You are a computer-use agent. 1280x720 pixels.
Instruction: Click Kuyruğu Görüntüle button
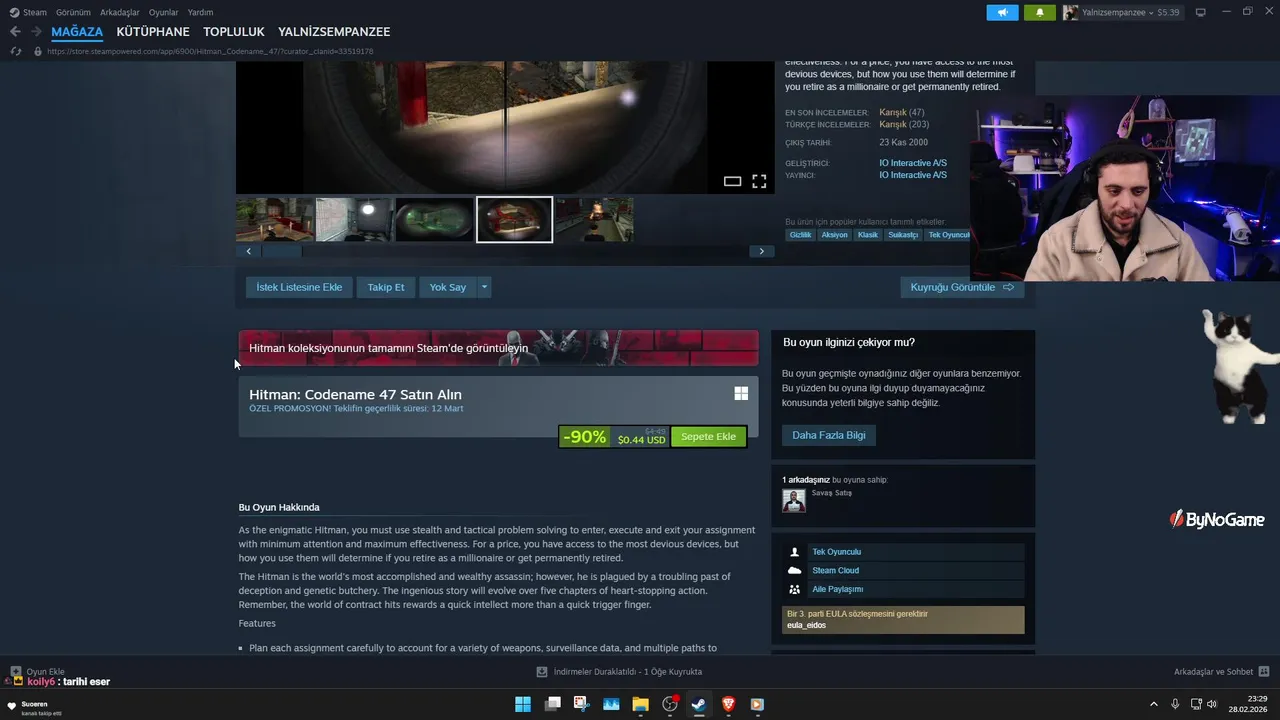point(962,287)
